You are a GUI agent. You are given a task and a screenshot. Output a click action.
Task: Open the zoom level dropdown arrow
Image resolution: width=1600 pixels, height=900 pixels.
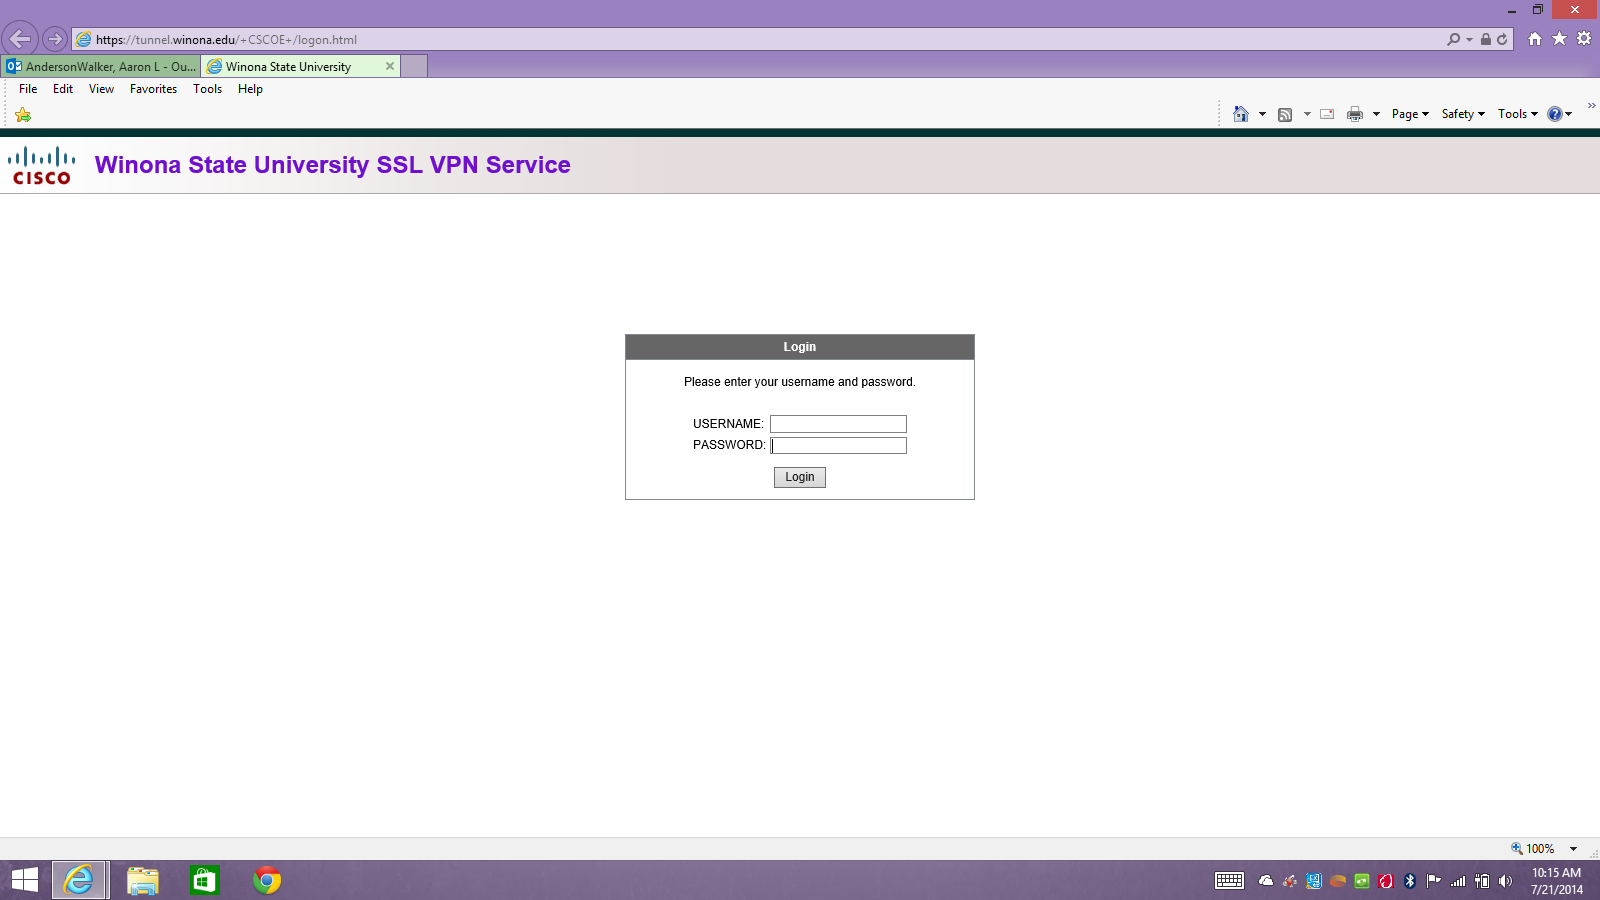click(1573, 849)
